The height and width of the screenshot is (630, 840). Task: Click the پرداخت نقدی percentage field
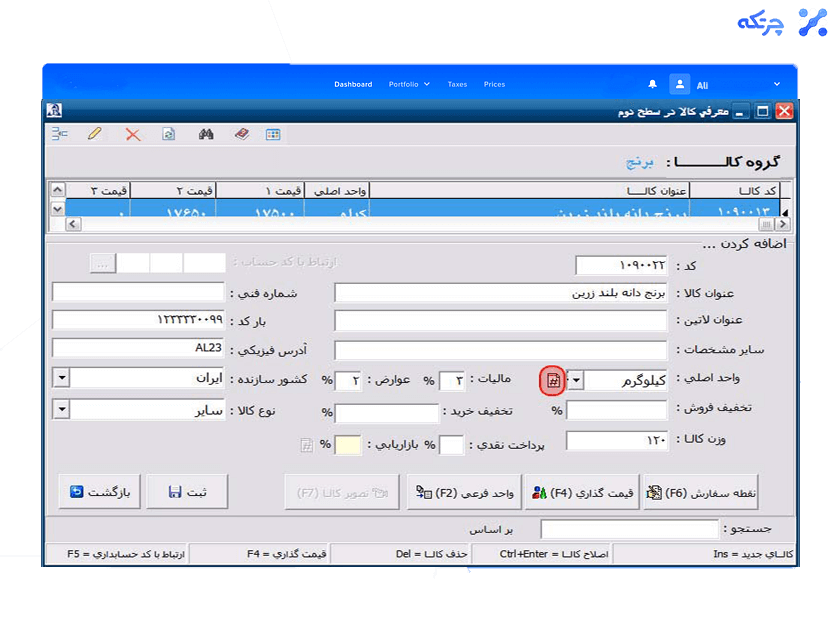(452, 445)
